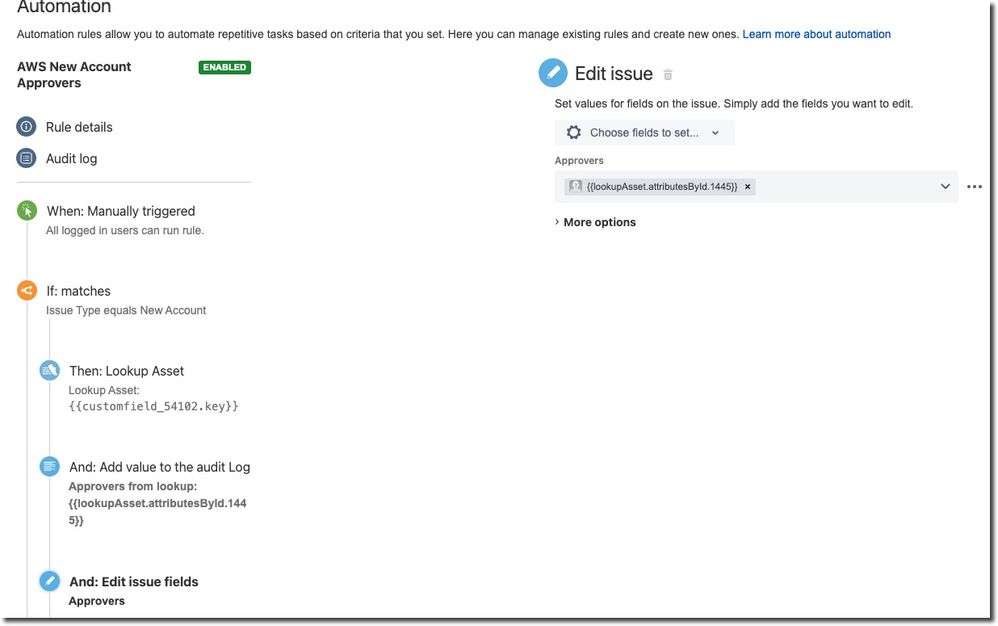Click the Edit issue fields pencil icon
The image size is (998, 626).
(50, 581)
